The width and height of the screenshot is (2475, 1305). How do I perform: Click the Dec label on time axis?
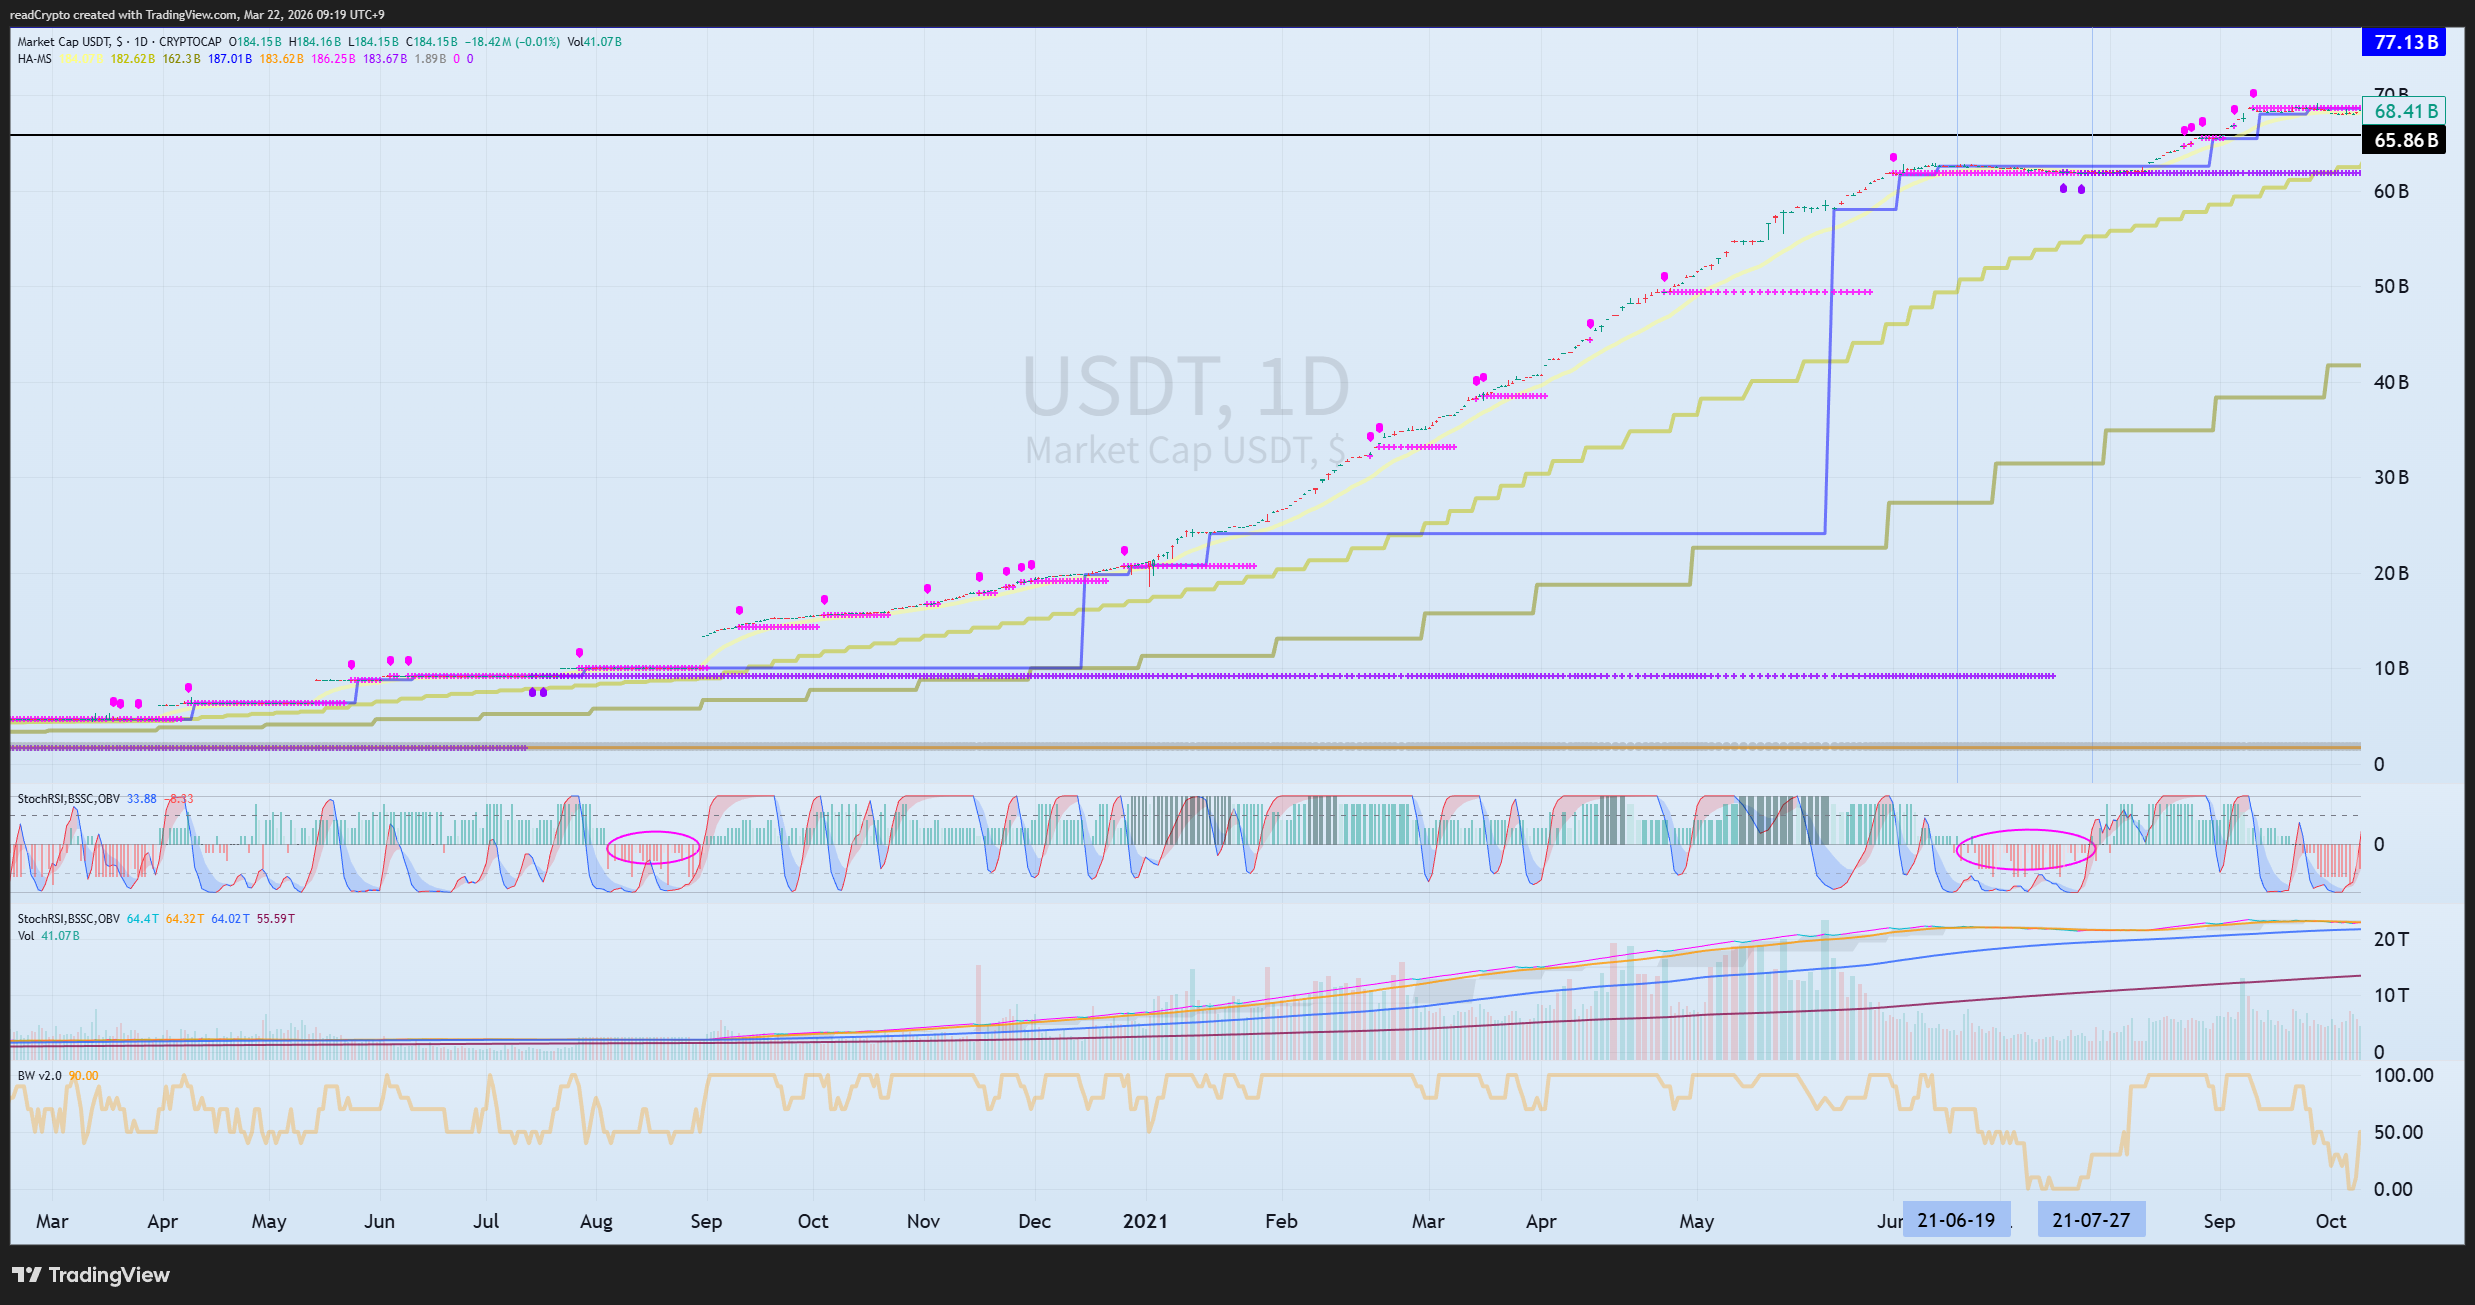pyautogui.click(x=1034, y=1221)
